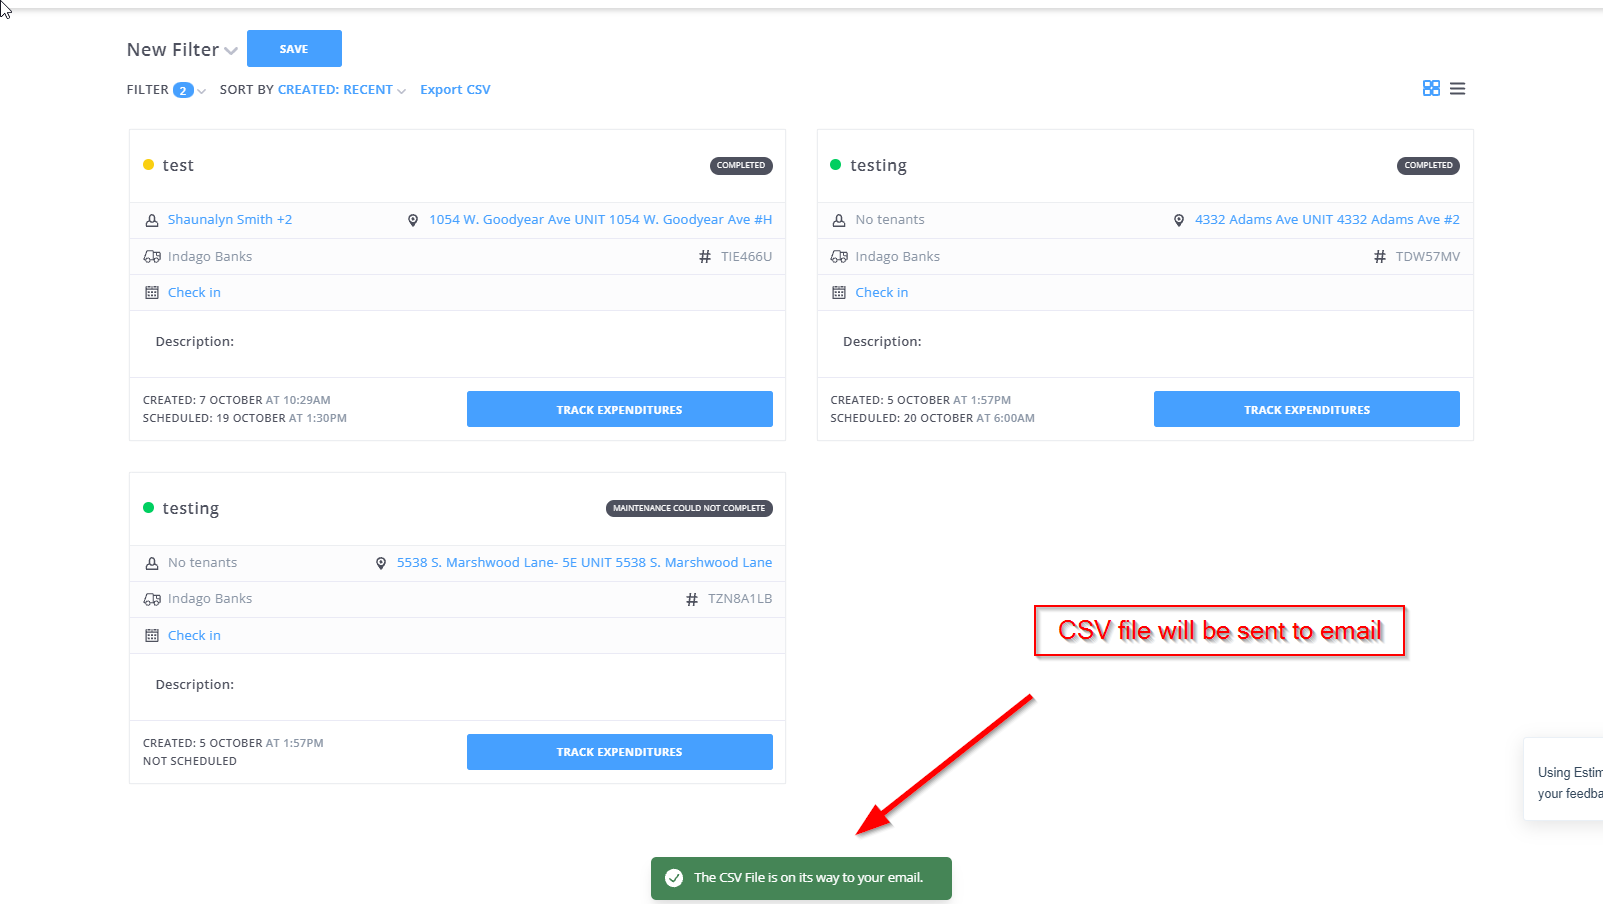
Task: Click vendor truck icon on Marshwood card
Action: click(152, 599)
